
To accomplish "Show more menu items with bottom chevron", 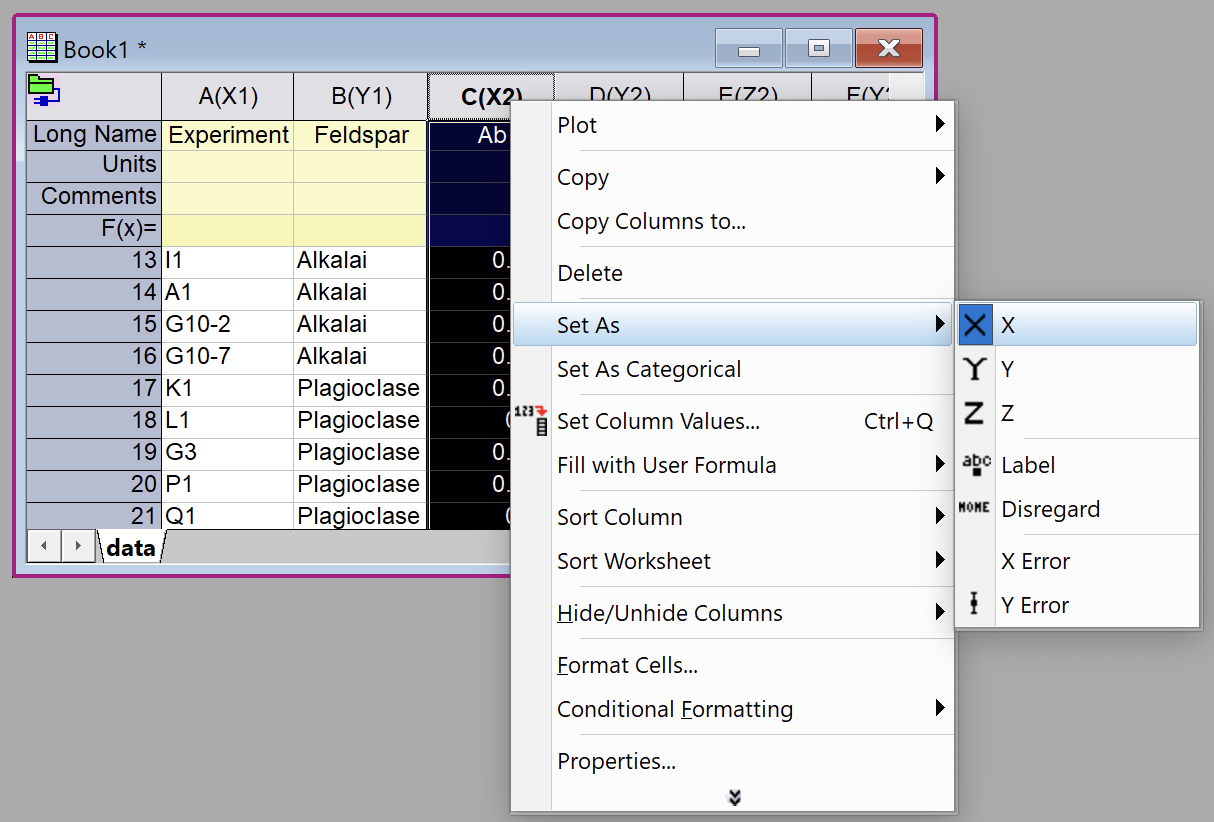I will coord(734,797).
